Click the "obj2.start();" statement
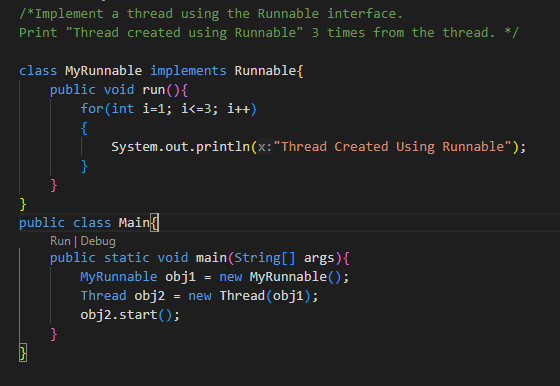Viewport: 560px width, 386px height. pos(130,315)
